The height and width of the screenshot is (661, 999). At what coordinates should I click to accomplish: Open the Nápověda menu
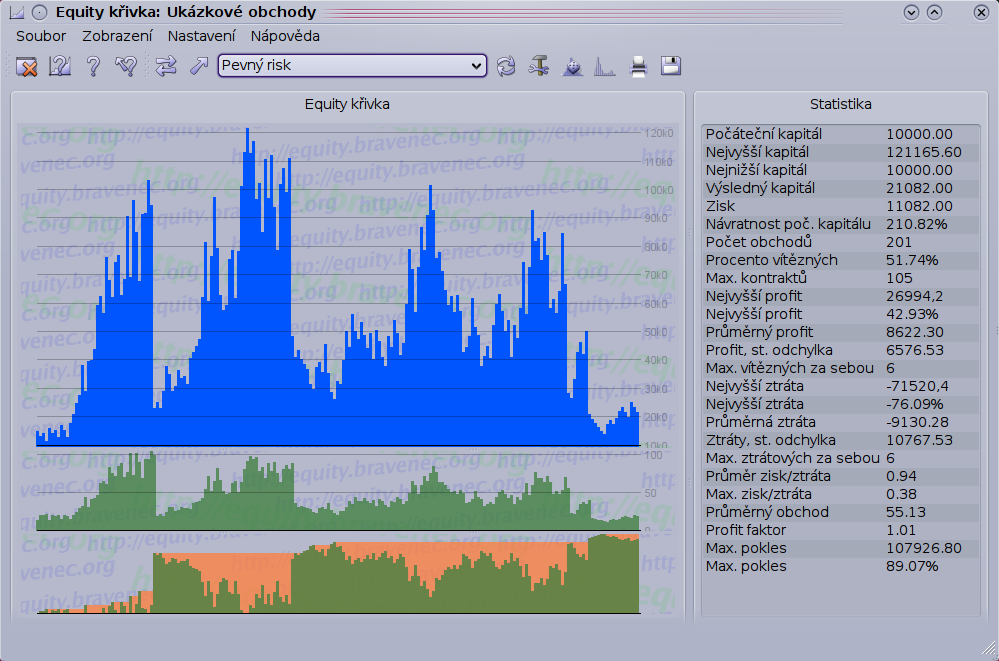click(x=285, y=36)
